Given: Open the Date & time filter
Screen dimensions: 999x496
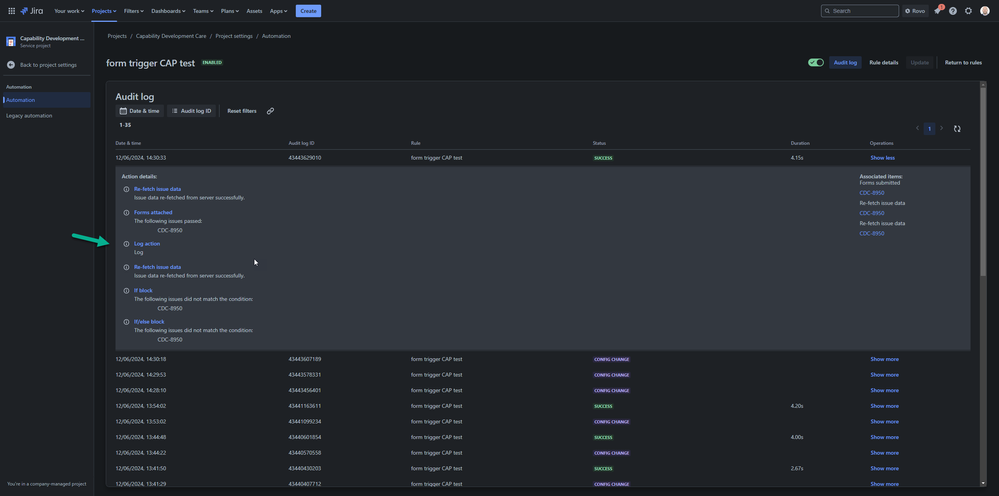Looking at the screenshot, I should point(140,111).
